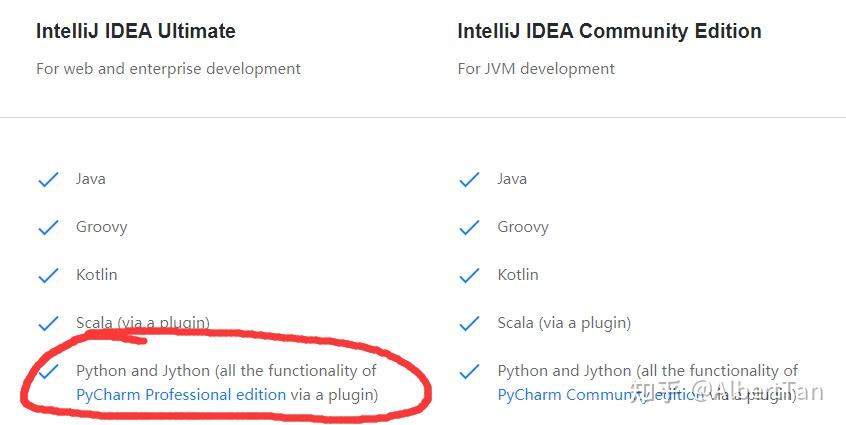Click the "For web and enterprise development" subtitle

(168, 69)
